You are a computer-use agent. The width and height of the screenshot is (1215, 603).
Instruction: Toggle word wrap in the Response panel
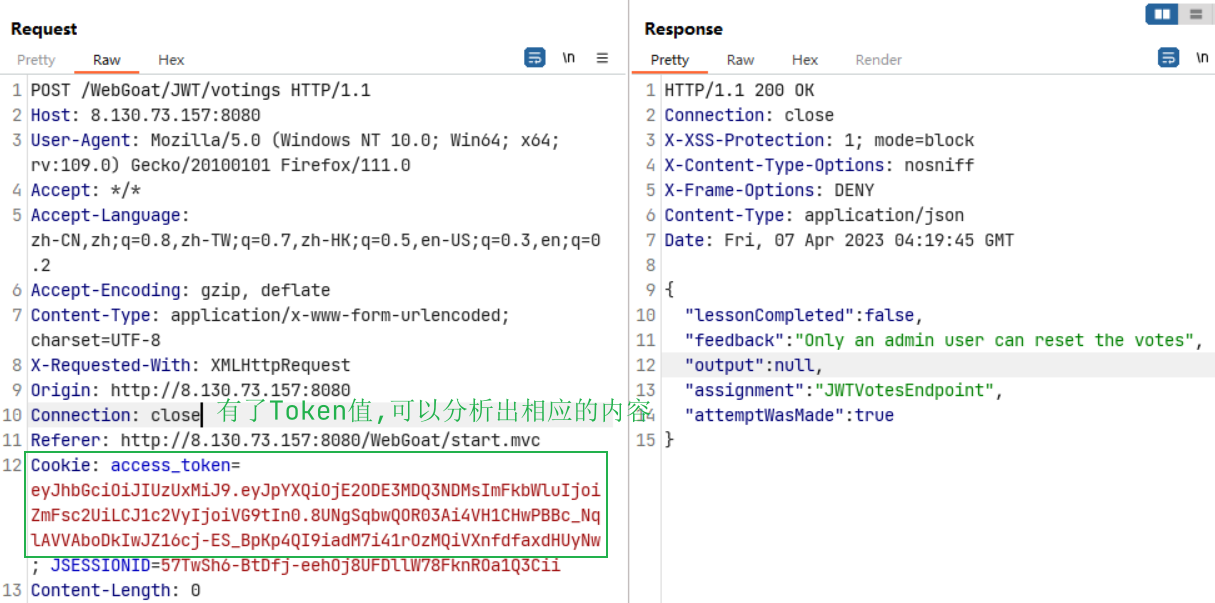1168,58
